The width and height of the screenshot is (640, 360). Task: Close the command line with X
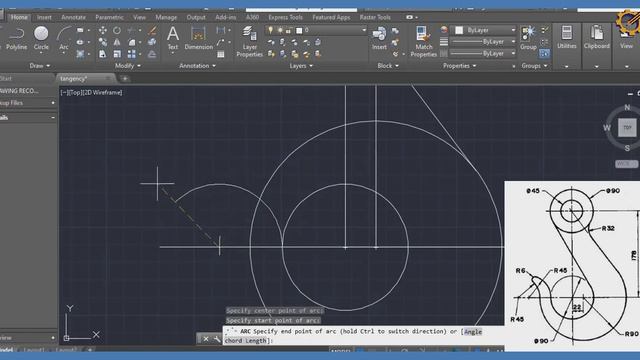[x=206, y=339]
